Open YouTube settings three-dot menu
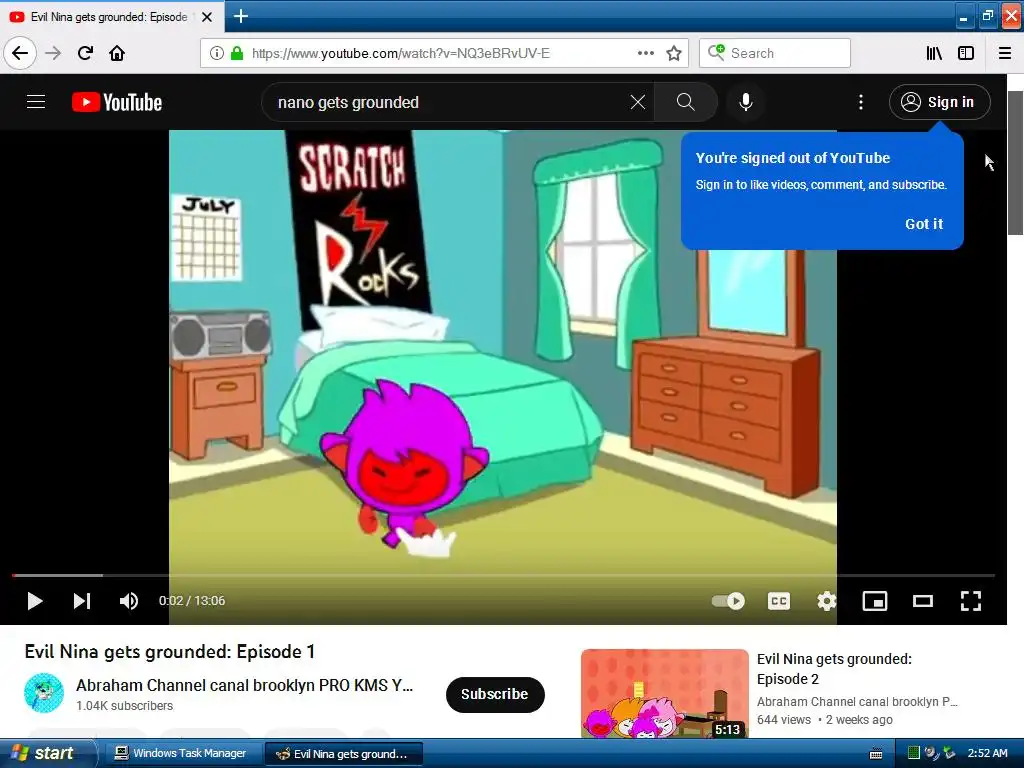This screenshot has width=1024, height=768. coord(861,102)
